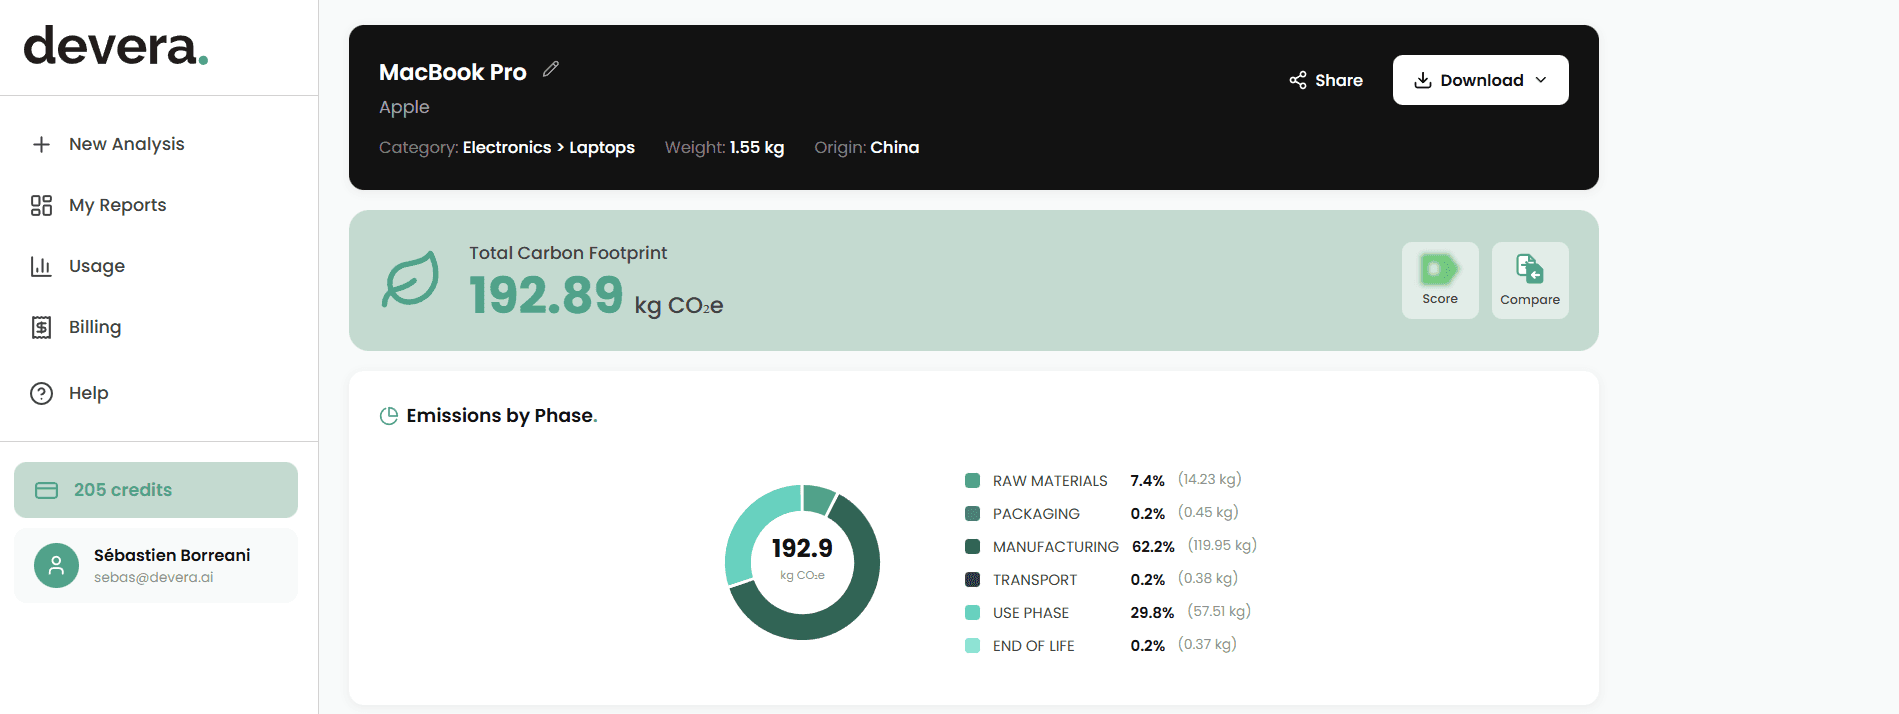Click the 1.55 kg weight value
Screen dimensions: 1899x714
click(x=757, y=147)
